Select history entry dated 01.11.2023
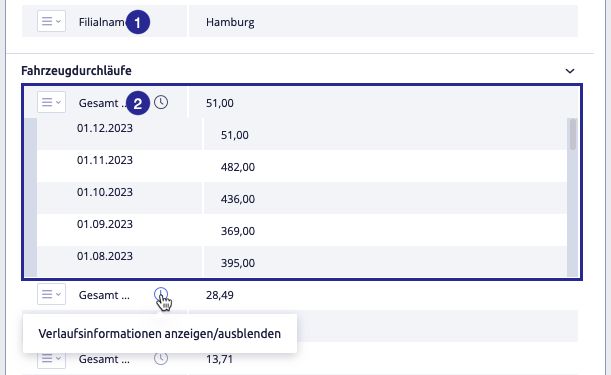Viewport: 611px width, 375px height. 105,160
